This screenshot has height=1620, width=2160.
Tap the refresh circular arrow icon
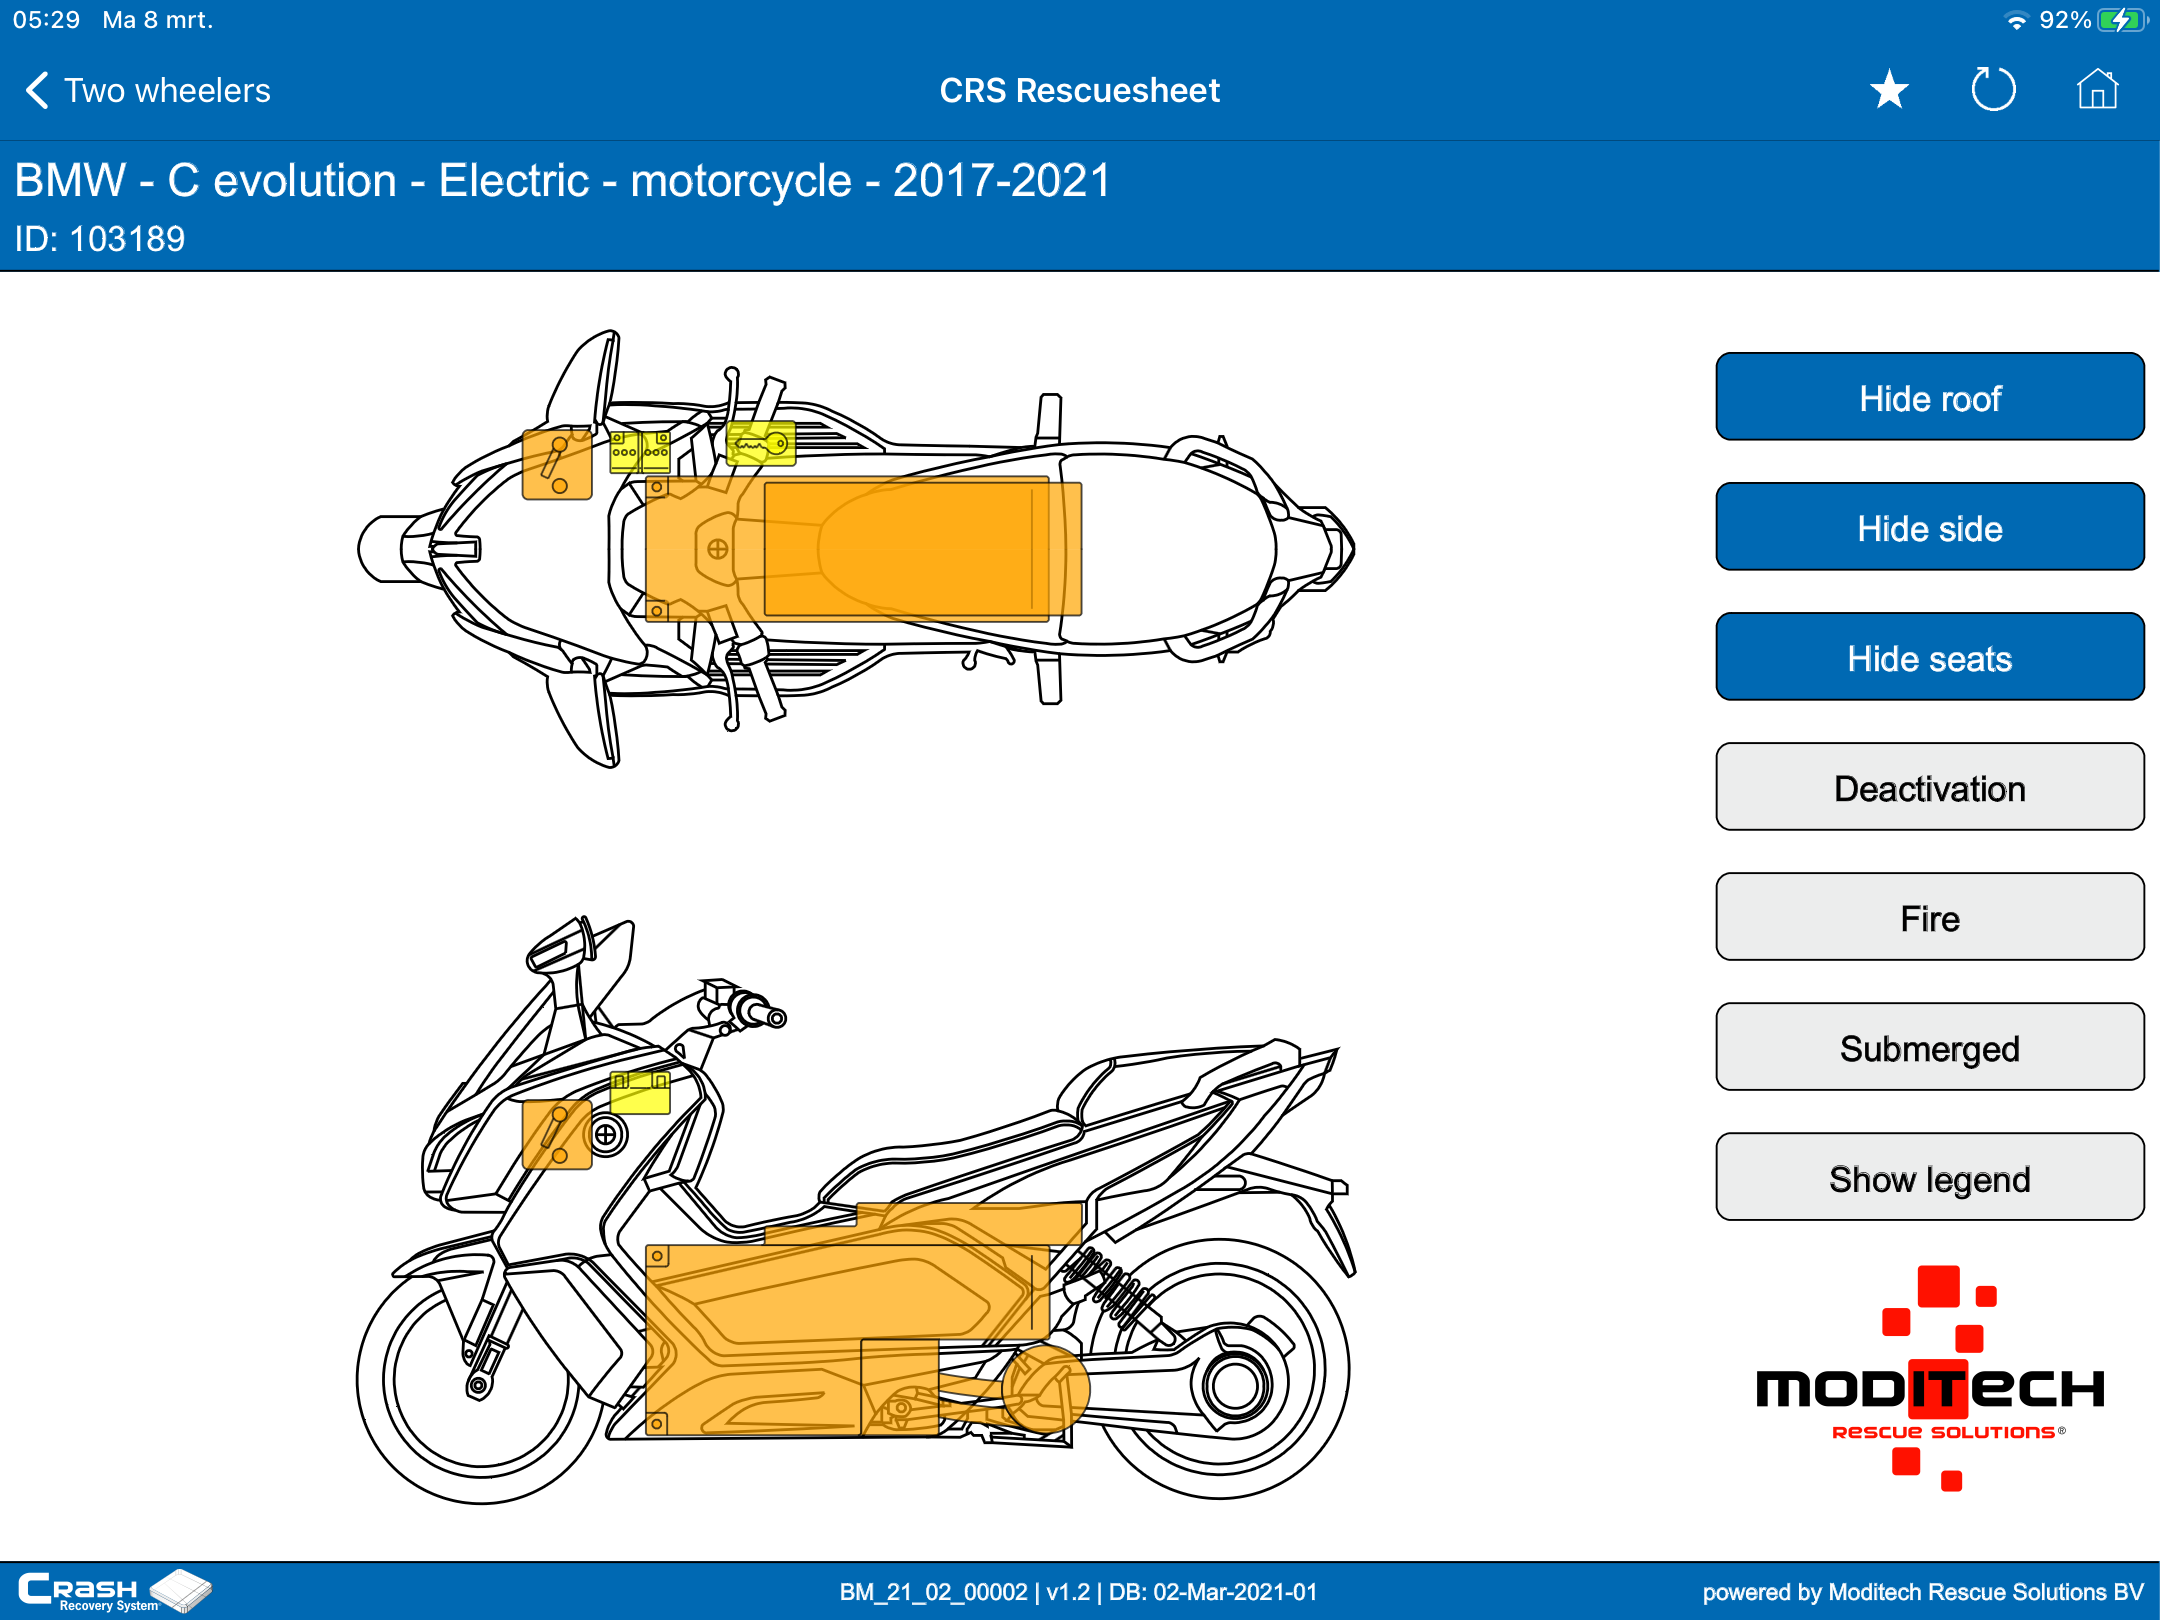coord(1993,90)
